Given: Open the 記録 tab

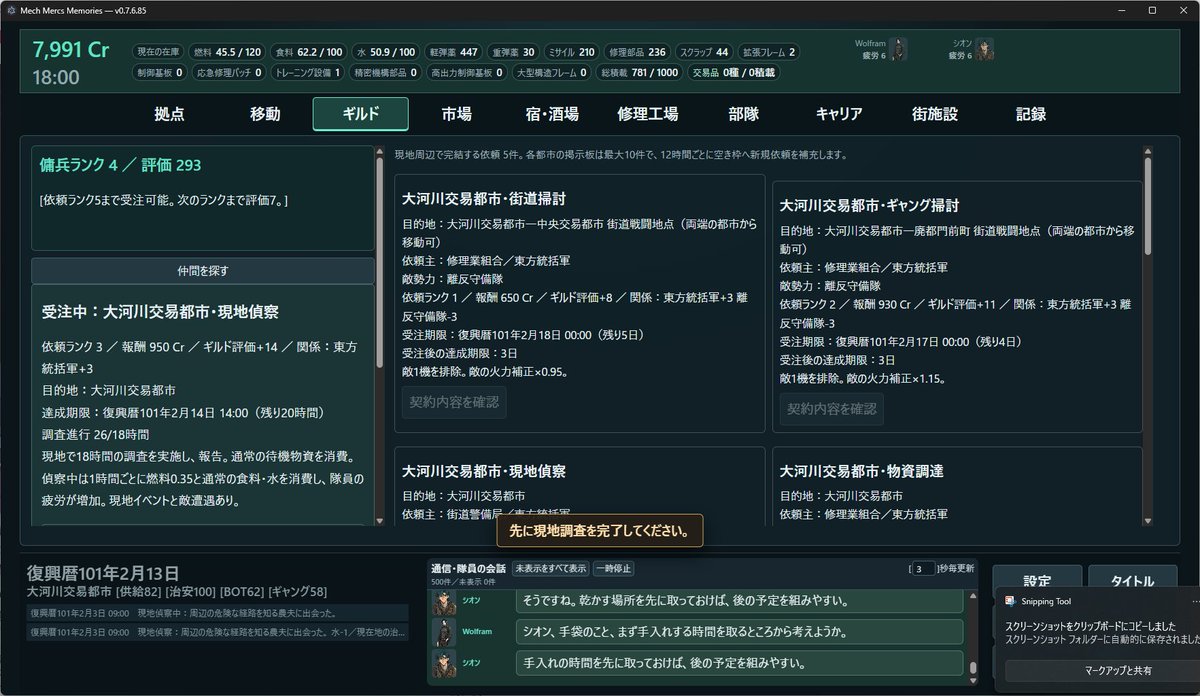Looking at the screenshot, I should 1031,114.
